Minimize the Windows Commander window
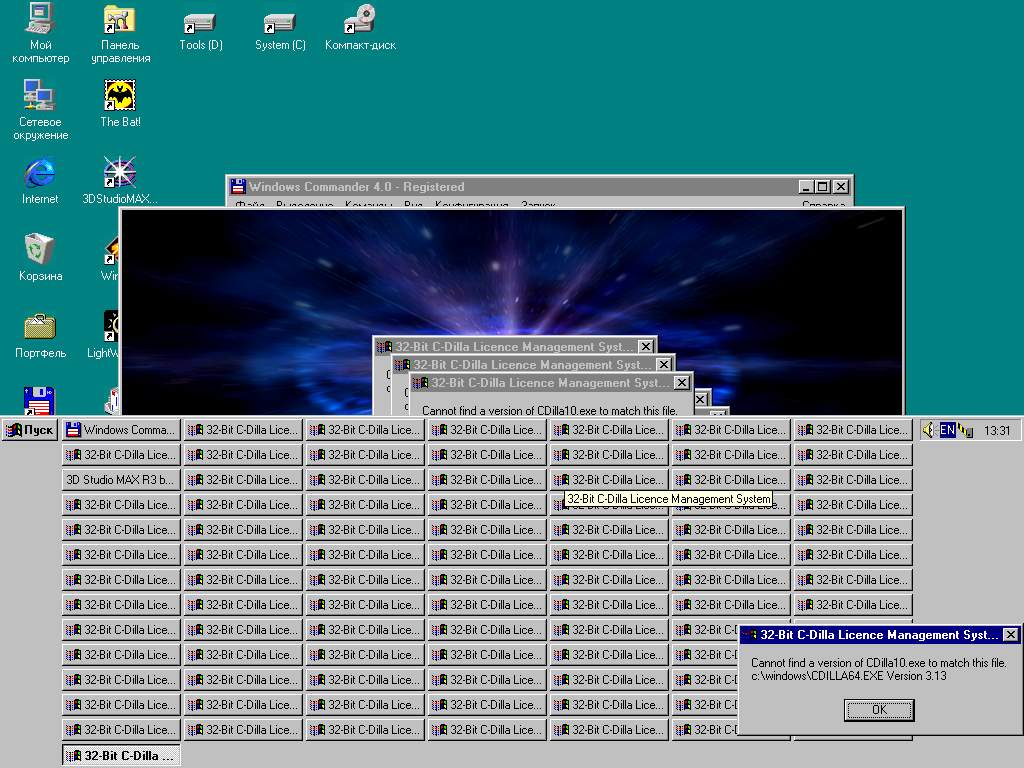 point(807,187)
